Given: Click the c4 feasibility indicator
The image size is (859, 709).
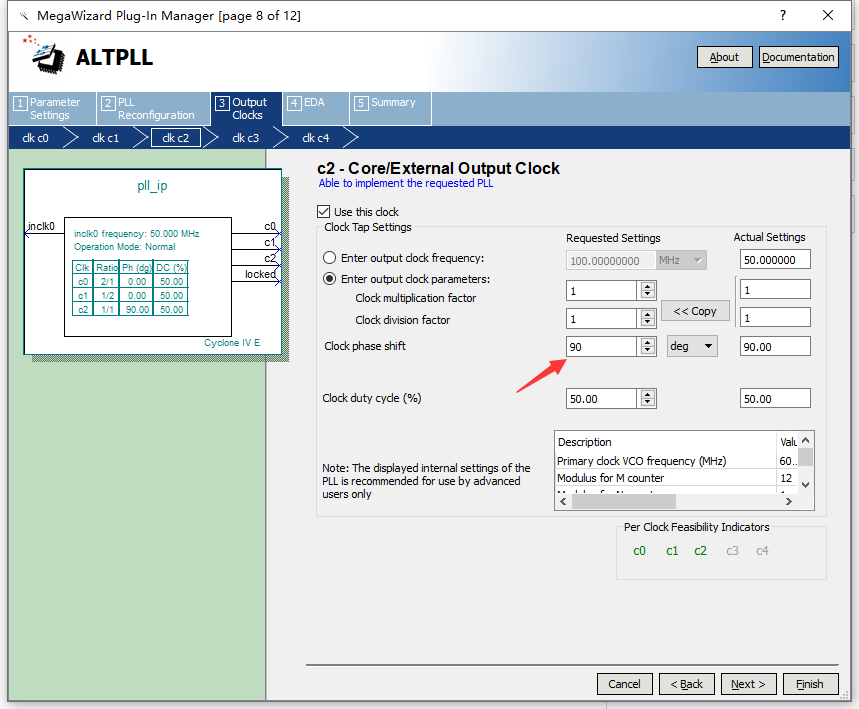Looking at the screenshot, I should (762, 551).
